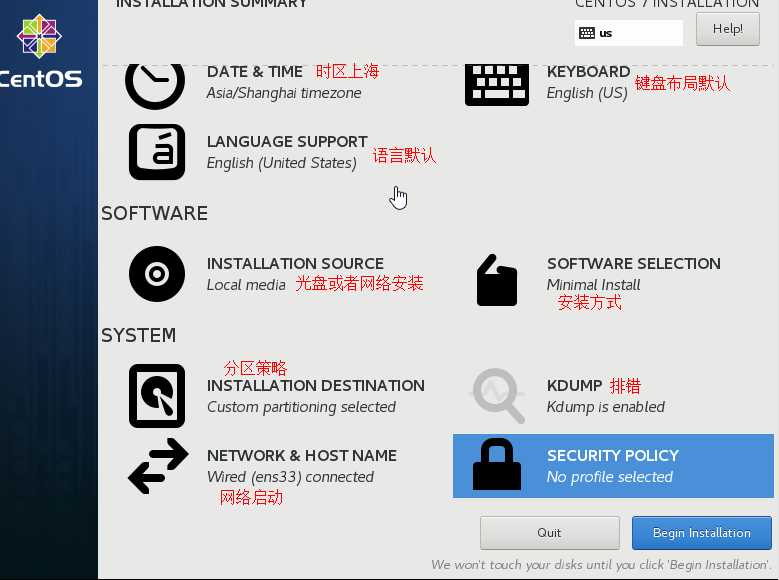The image size is (779, 580).
Task: Click Custom partitioning selected text
Action: click(301, 407)
